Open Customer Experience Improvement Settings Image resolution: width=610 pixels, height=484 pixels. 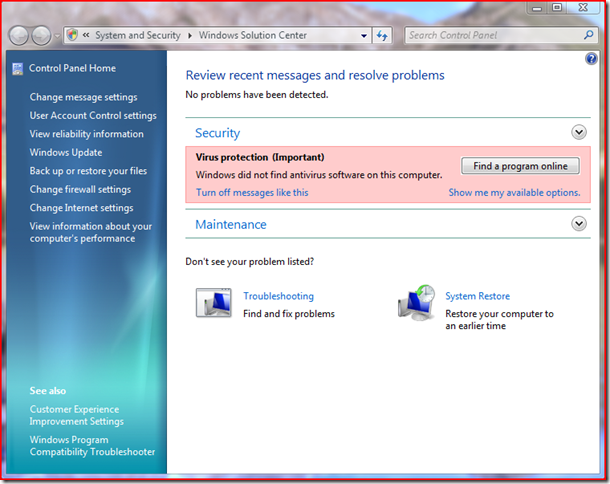click(x=77, y=415)
